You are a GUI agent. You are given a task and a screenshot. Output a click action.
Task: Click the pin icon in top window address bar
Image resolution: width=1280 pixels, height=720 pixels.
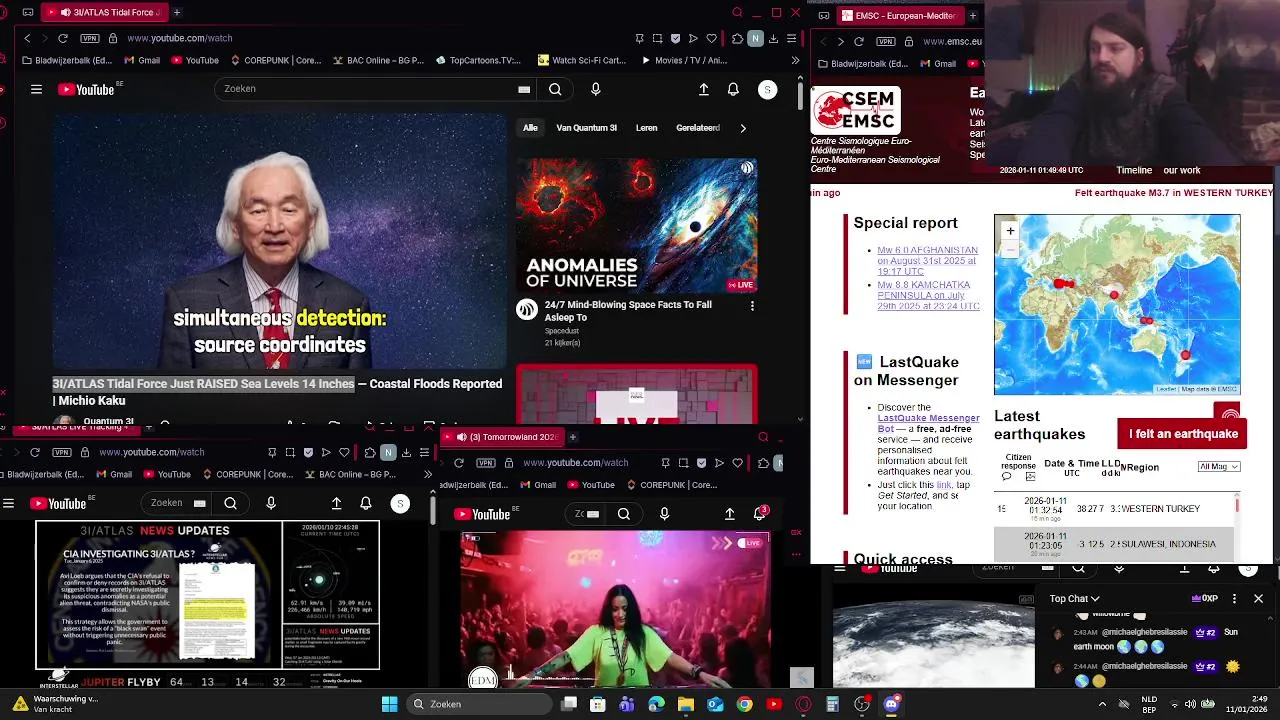pyautogui.click(x=639, y=38)
